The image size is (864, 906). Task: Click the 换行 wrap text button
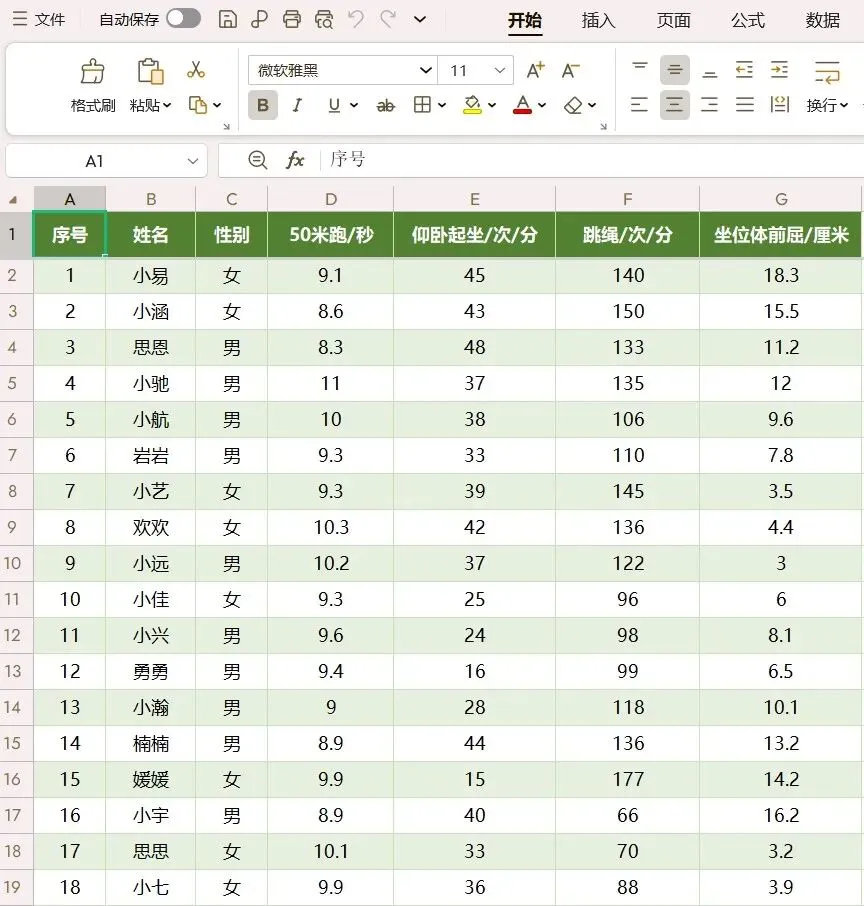click(x=827, y=86)
